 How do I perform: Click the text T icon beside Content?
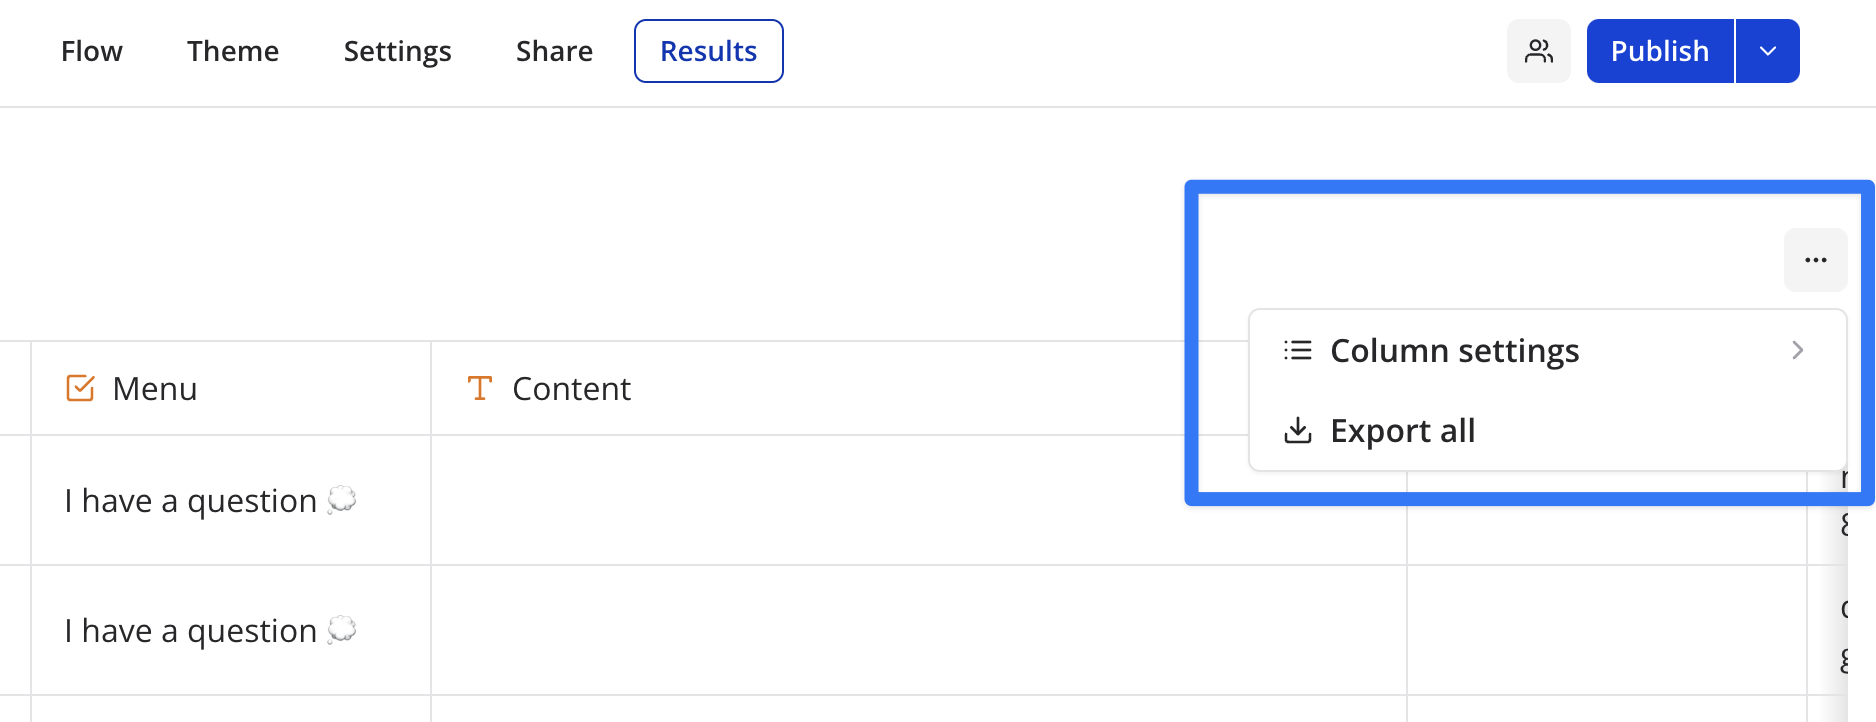click(480, 388)
